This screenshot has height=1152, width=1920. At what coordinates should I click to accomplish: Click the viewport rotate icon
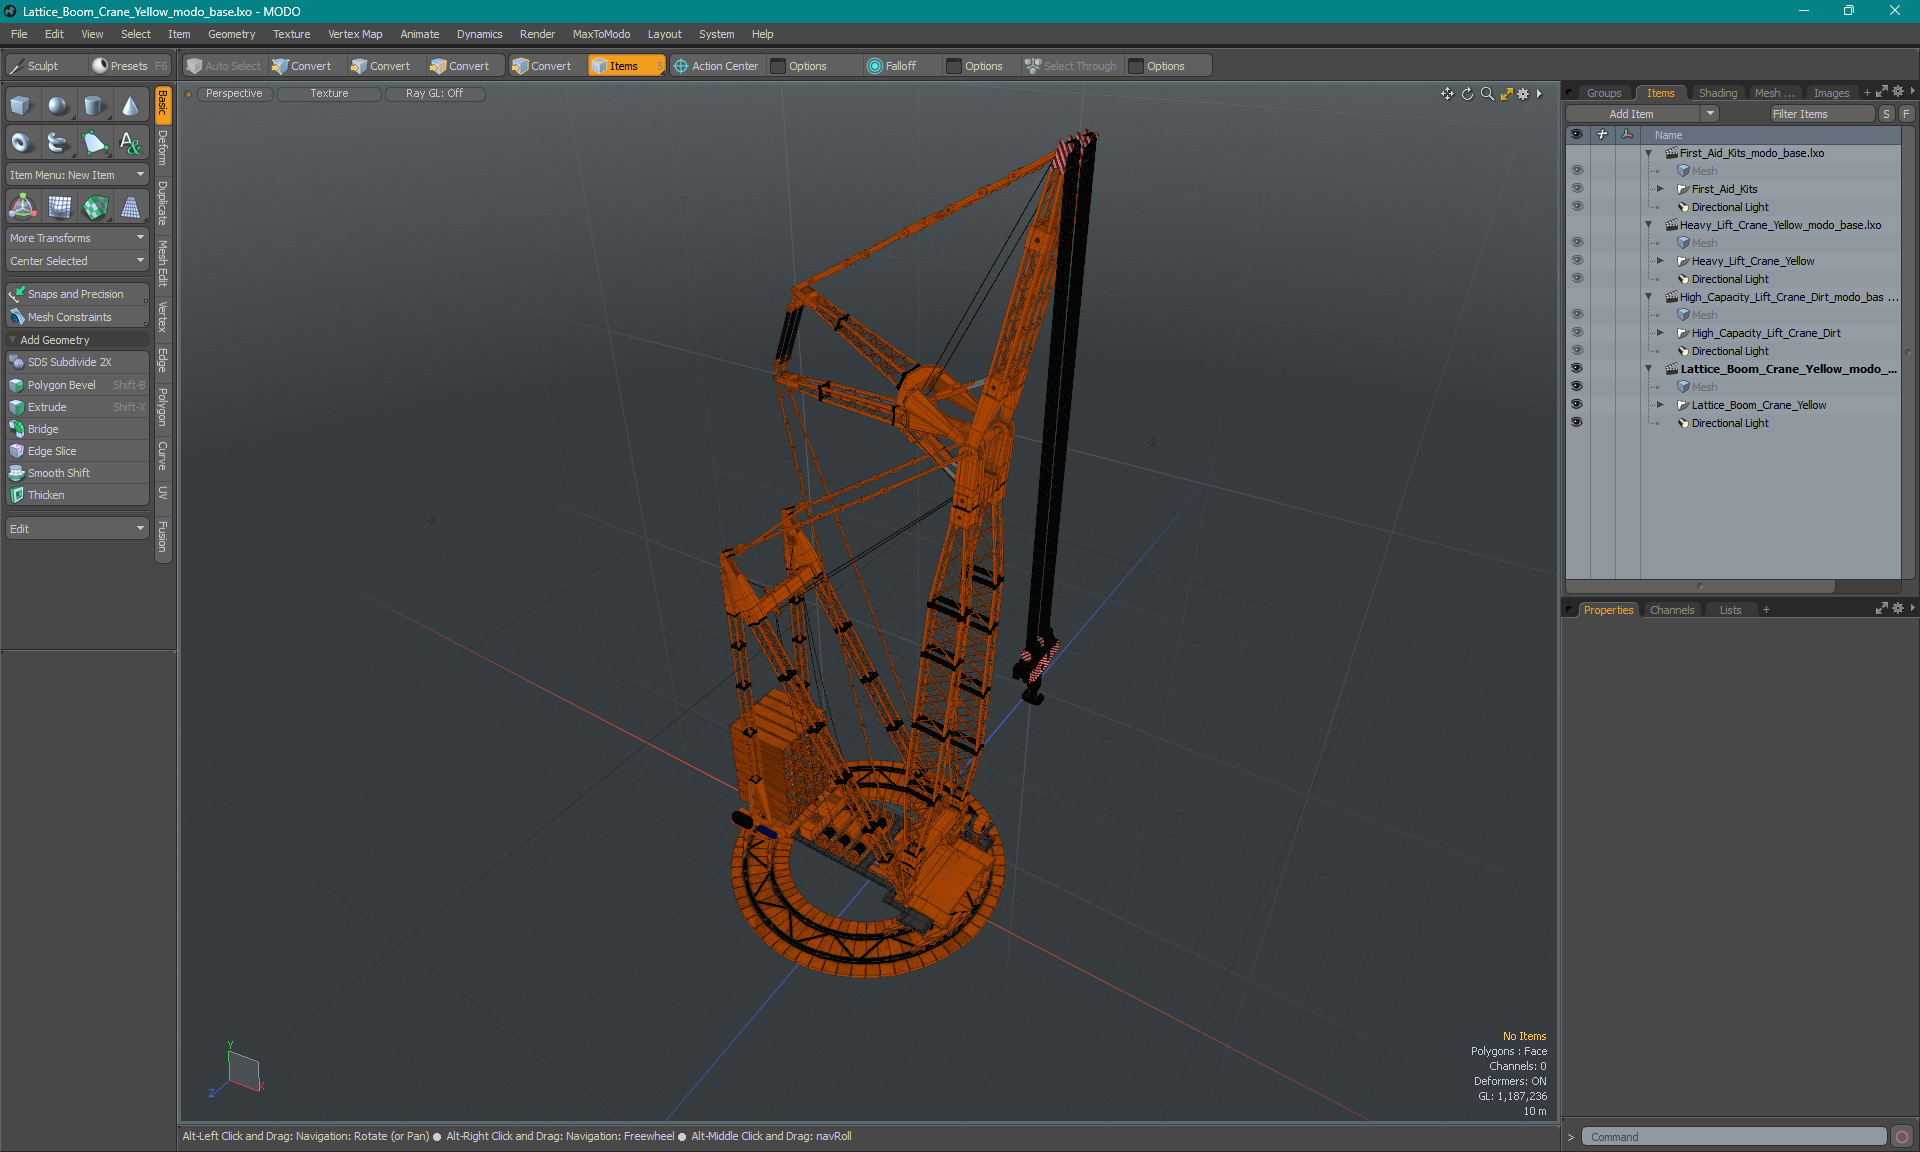pos(1467,94)
